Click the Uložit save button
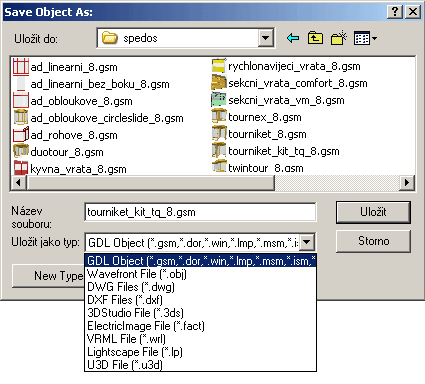The height and width of the screenshot is (384, 425). pyautogui.click(x=373, y=212)
